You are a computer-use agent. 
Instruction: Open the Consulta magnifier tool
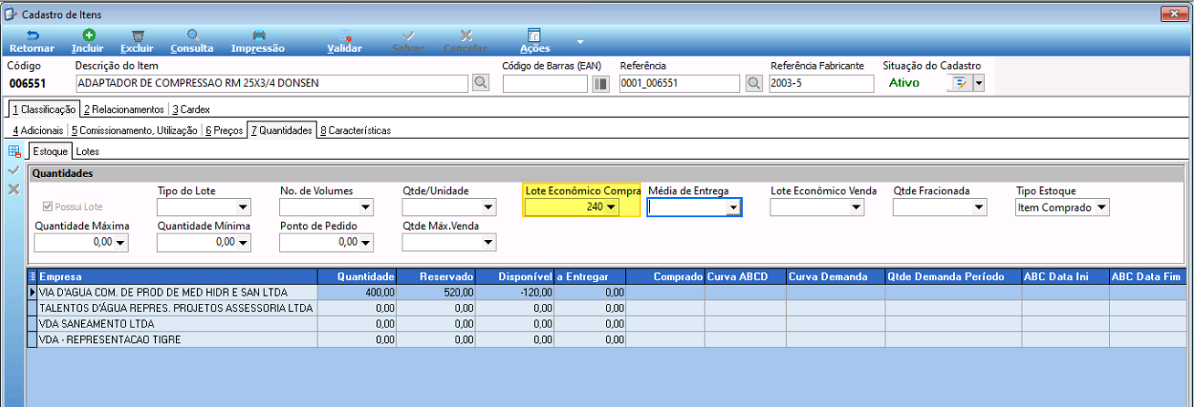click(x=193, y=35)
